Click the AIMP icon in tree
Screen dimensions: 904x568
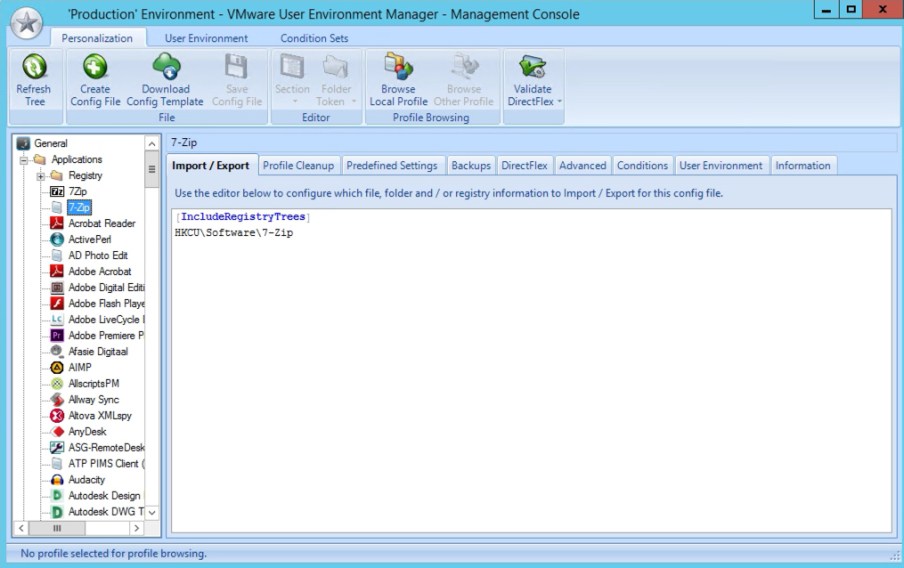56,367
